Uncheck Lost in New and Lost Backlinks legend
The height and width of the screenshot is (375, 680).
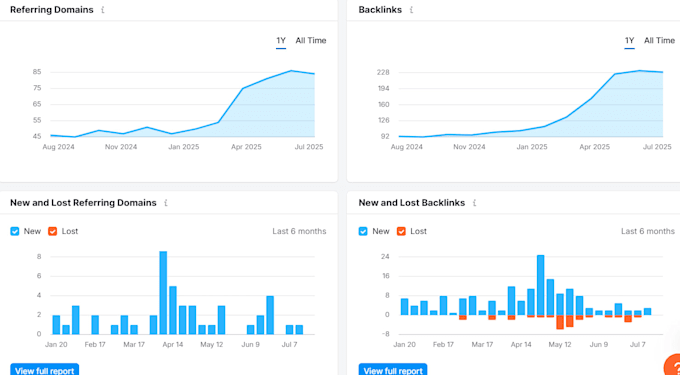click(401, 232)
